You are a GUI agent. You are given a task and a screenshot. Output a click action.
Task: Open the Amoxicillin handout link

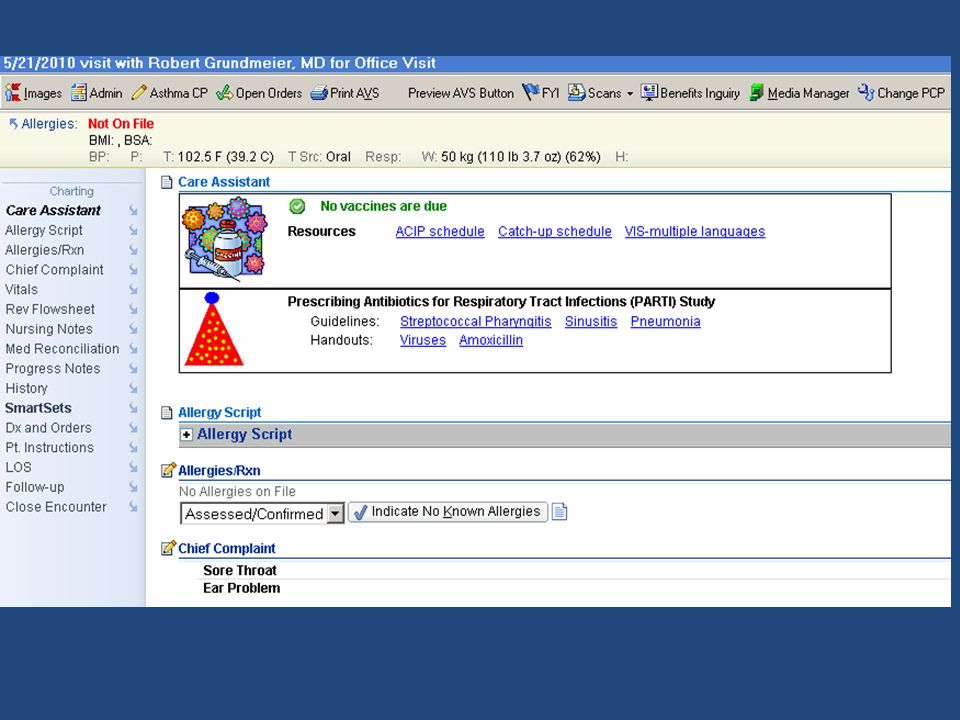click(491, 340)
